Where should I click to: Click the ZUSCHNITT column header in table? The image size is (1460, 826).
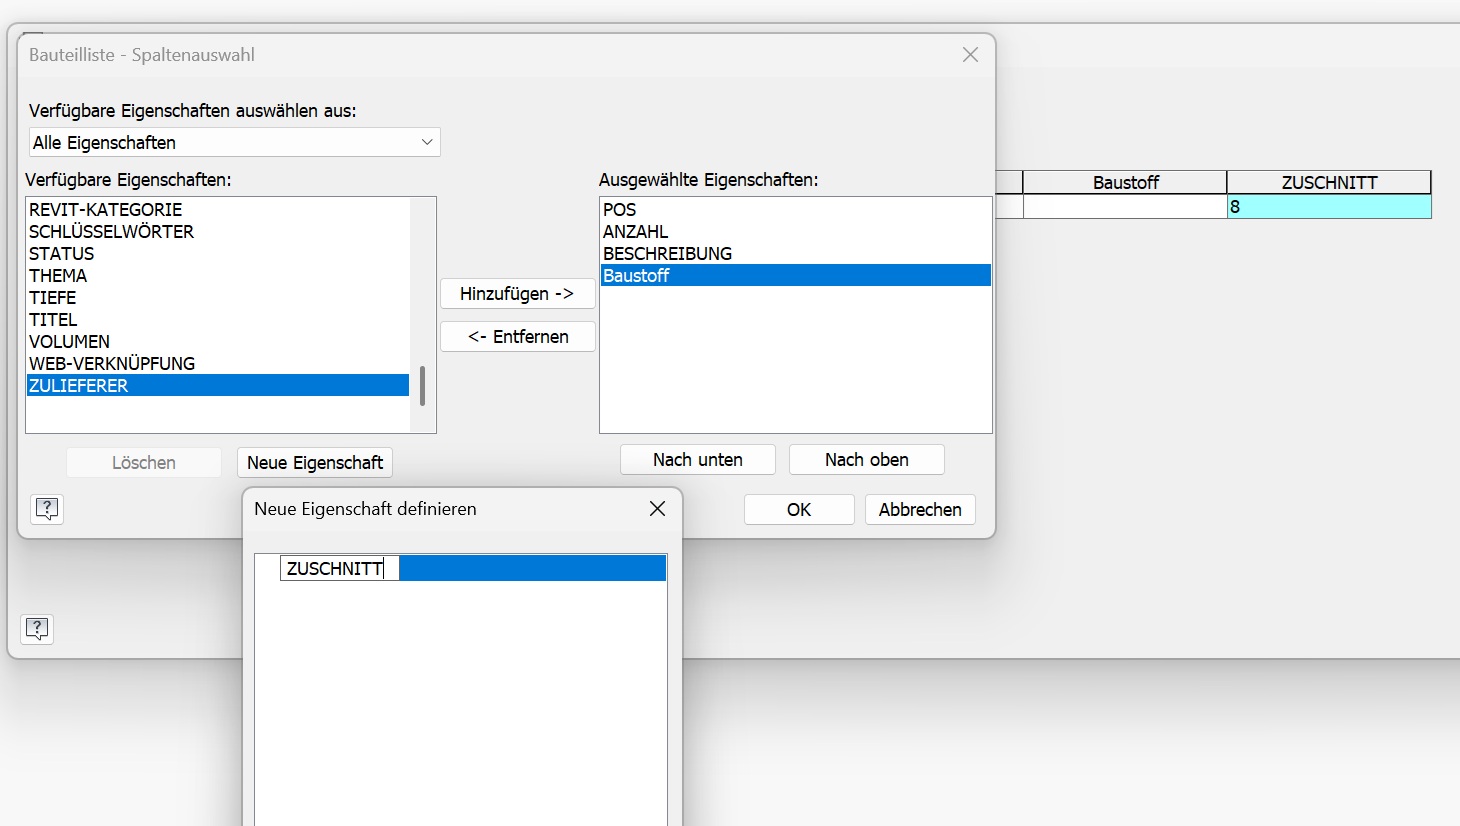[x=1329, y=182]
